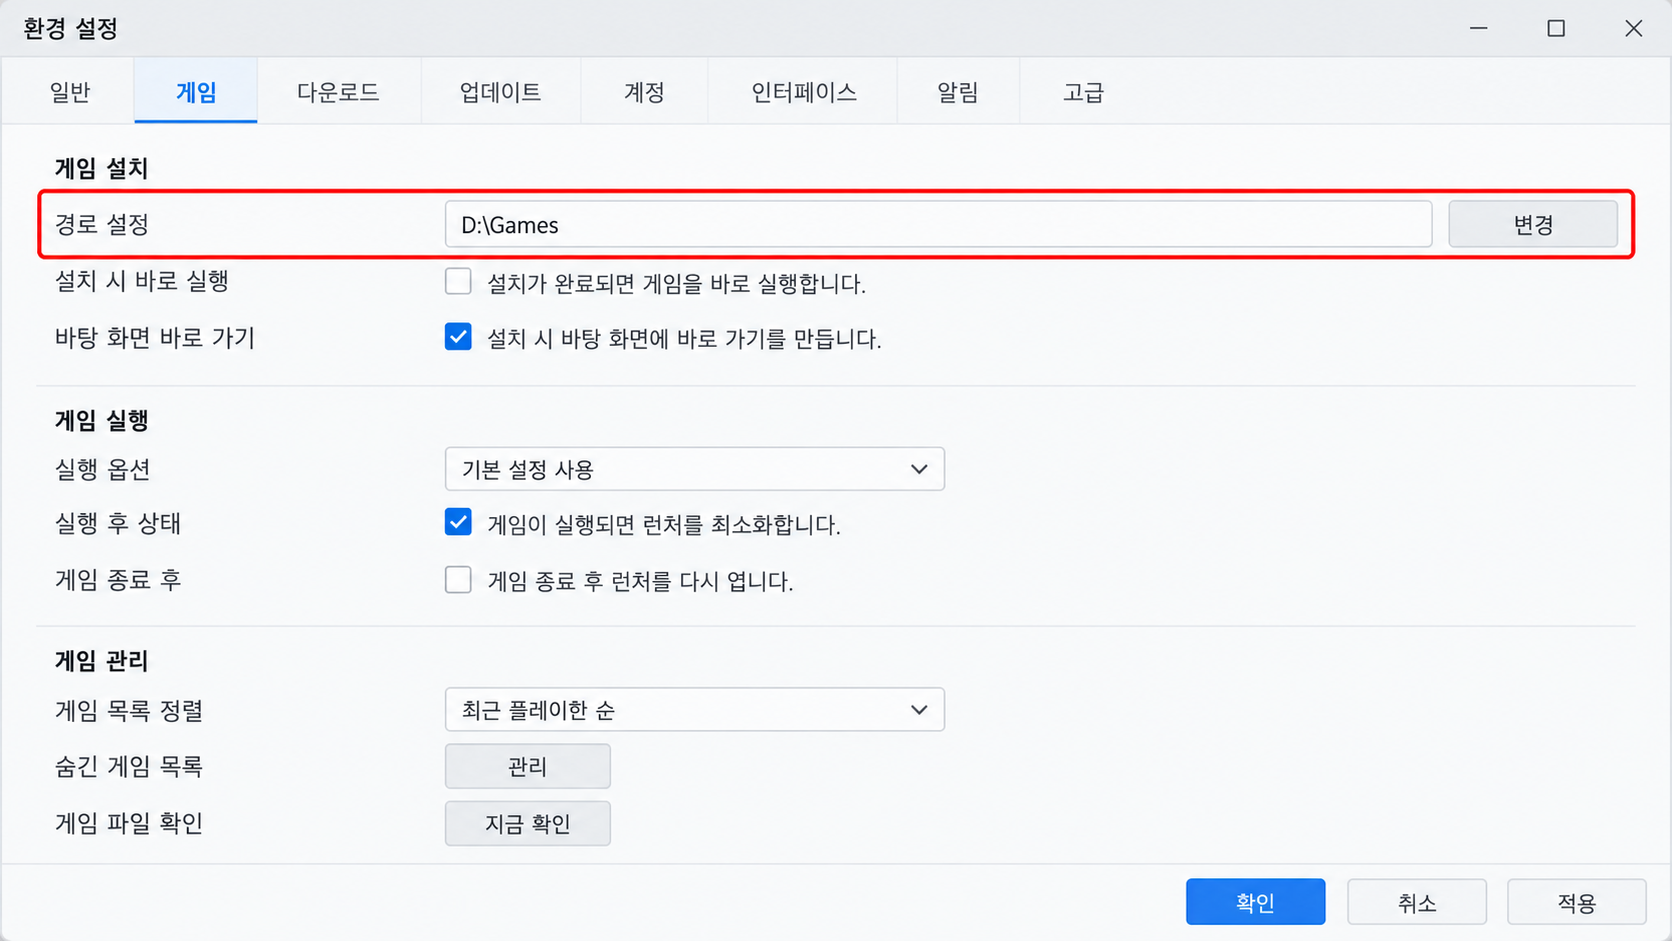Go to the 업데이트 tab
This screenshot has width=1672, height=941.
pos(500,92)
